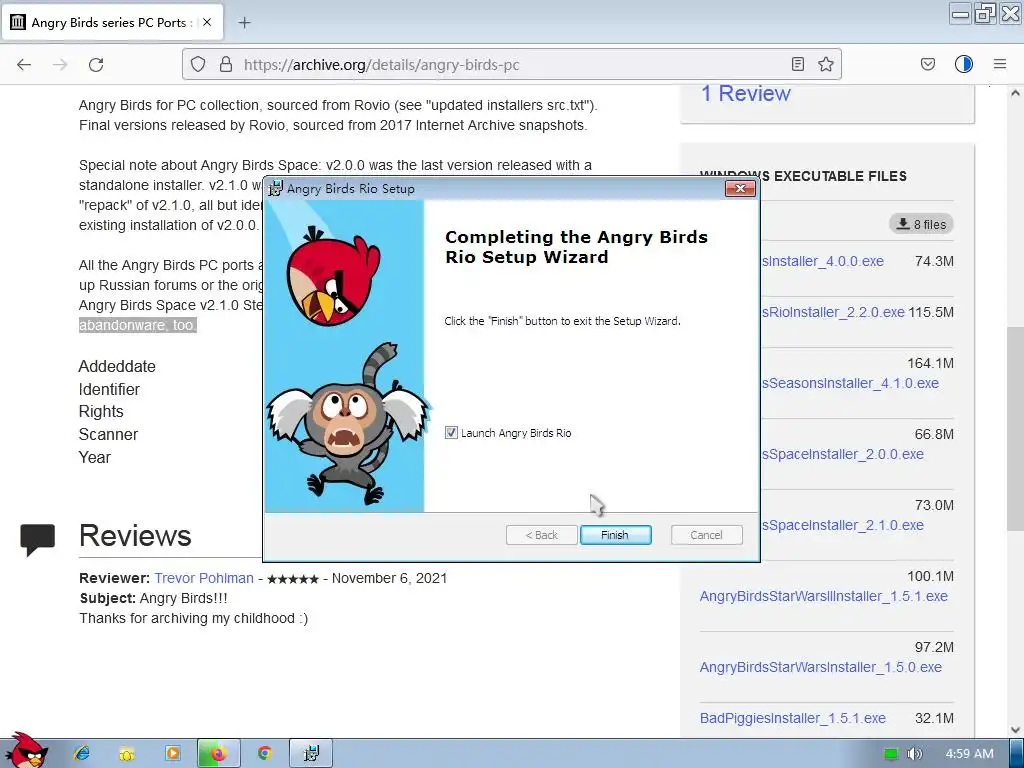Screen dimensions: 1024x768
Task: Click Cancel in Angry Birds Rio Setup
Action: pos(707,535)
